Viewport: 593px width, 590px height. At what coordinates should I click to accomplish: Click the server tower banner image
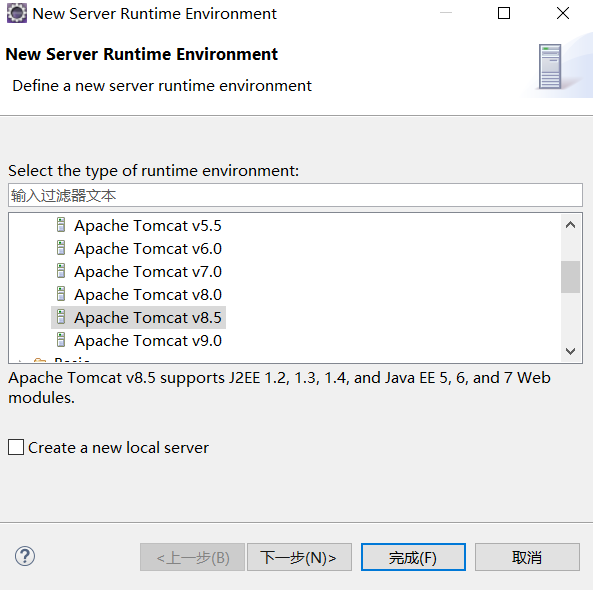click(550, 67)
